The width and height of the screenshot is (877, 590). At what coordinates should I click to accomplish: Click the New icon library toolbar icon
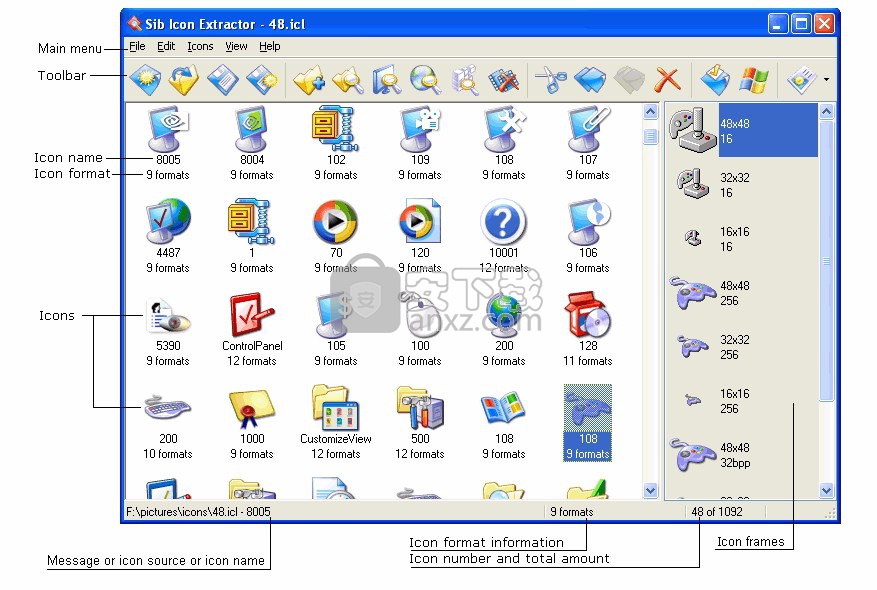point(145,79)
